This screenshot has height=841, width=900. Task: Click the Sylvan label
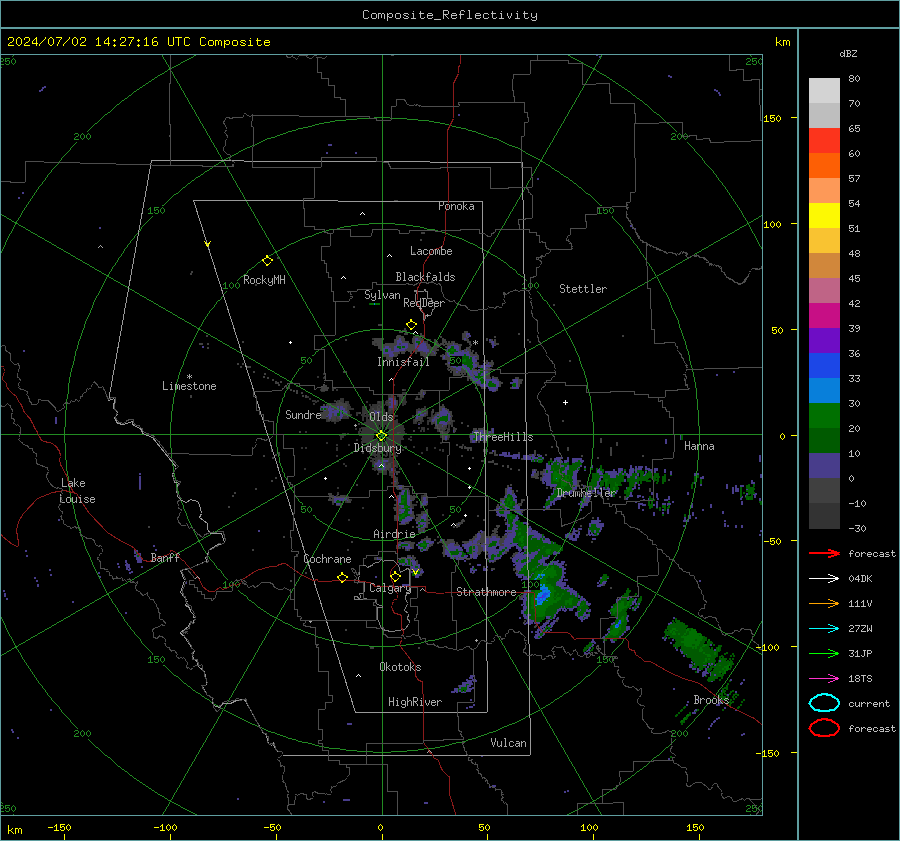382,295
